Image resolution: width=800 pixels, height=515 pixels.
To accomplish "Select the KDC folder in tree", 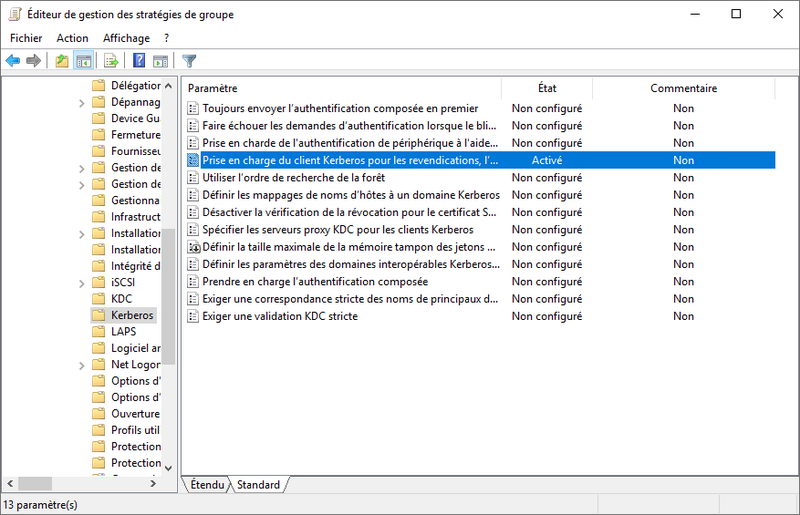I will click(x=121, y=299).
